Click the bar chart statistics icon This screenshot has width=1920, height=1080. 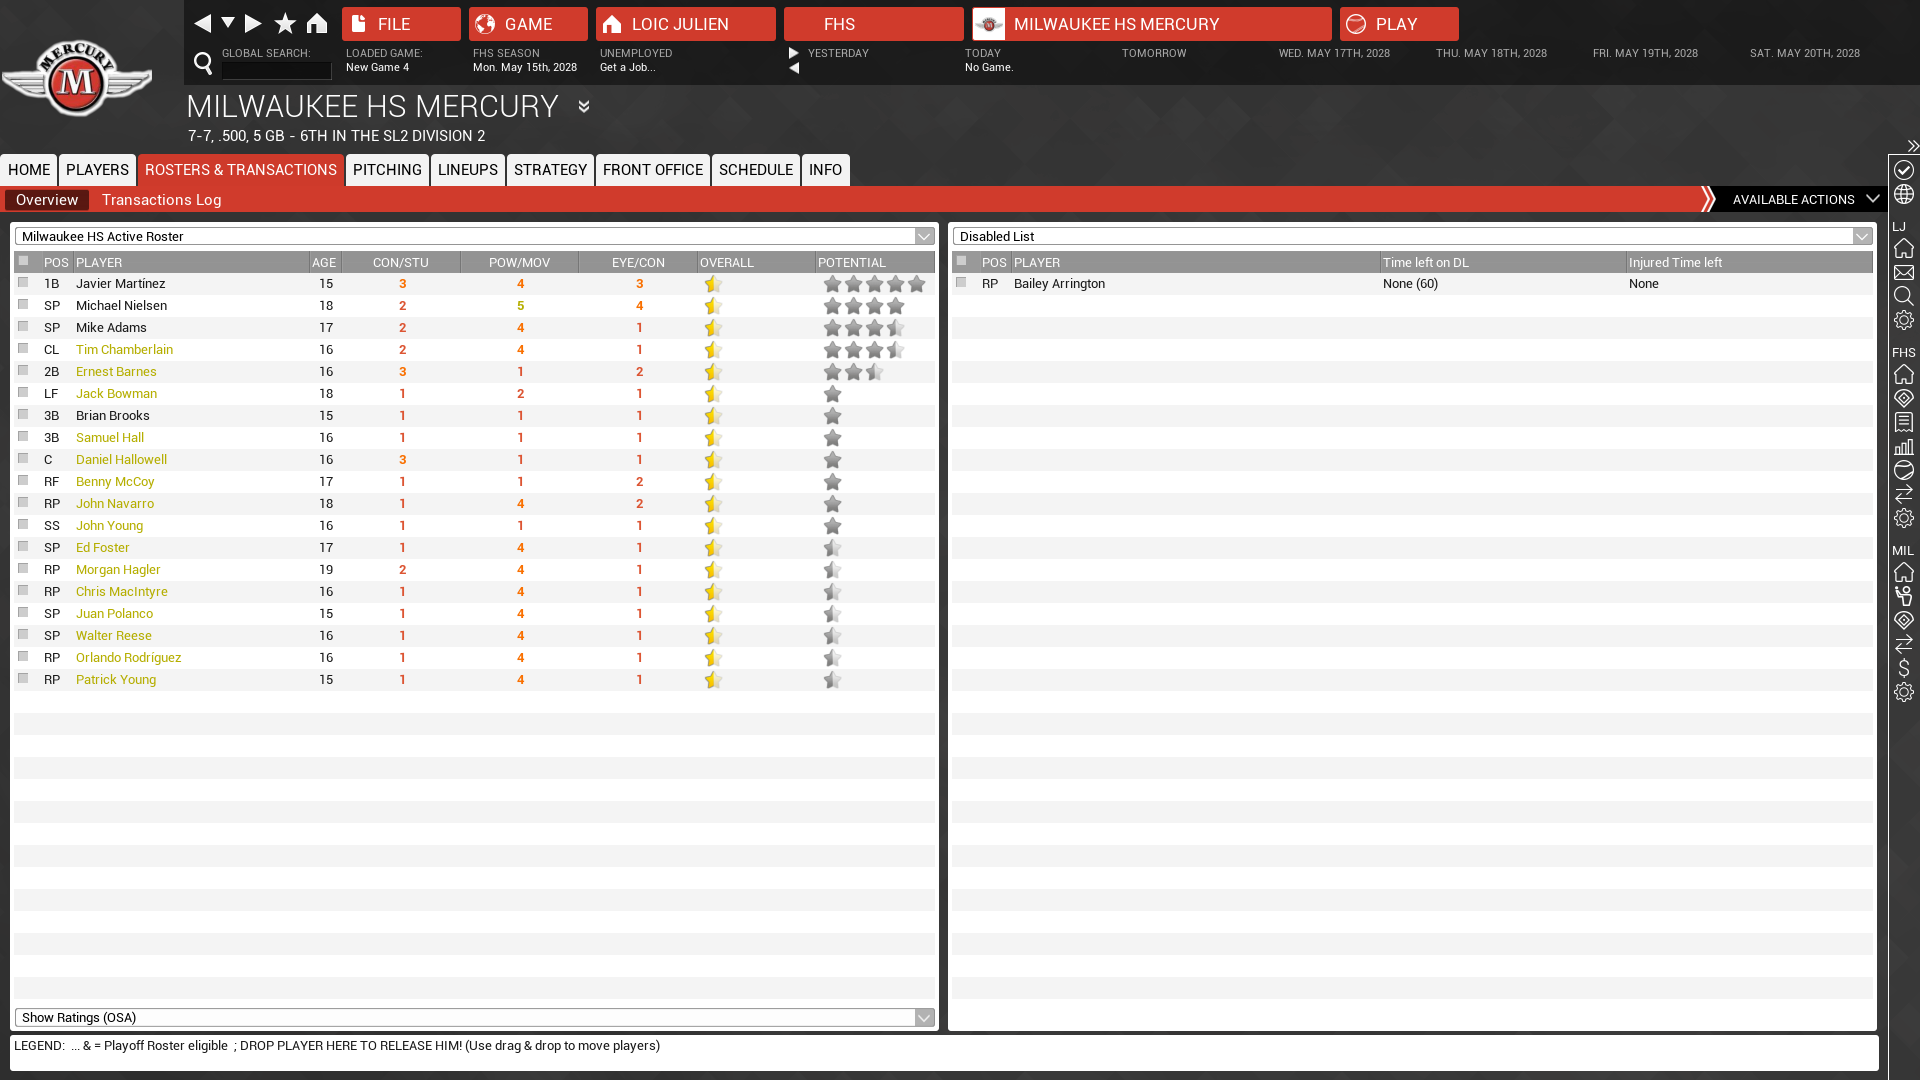click(1903, 446)
